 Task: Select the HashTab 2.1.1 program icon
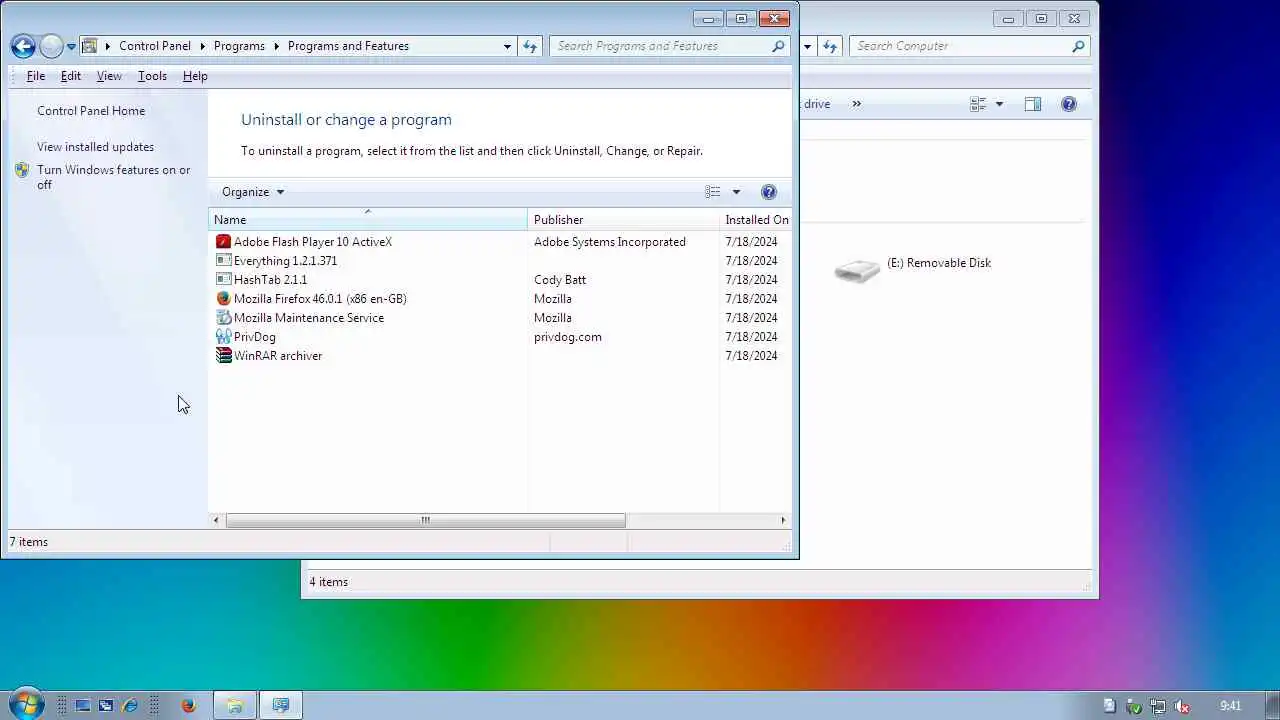223,280
